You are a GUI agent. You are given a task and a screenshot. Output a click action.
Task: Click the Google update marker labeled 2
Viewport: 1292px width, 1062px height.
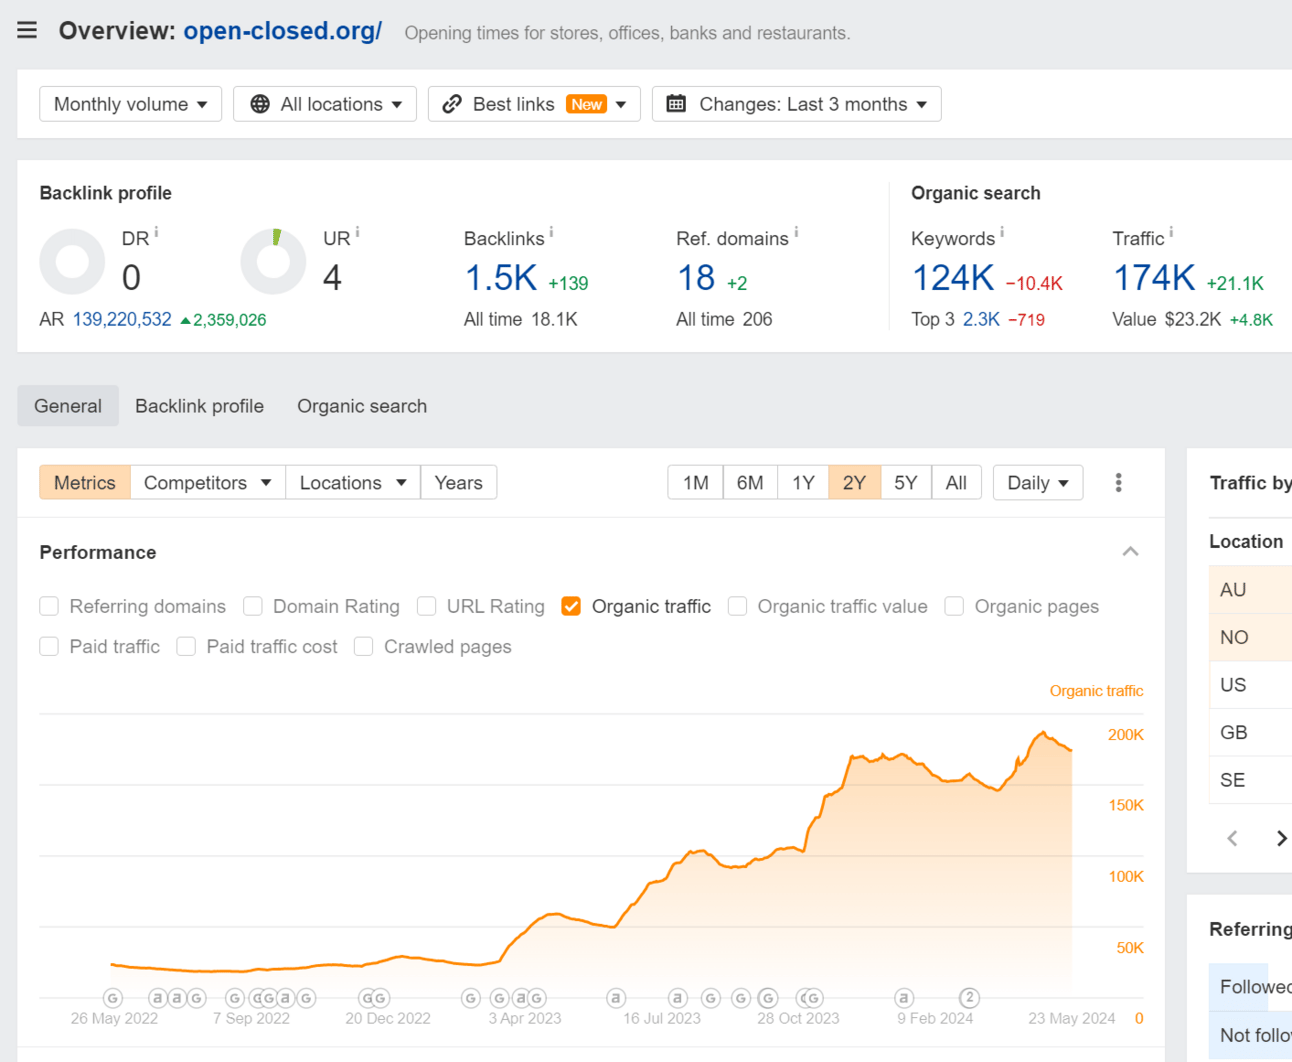point(968,997)
